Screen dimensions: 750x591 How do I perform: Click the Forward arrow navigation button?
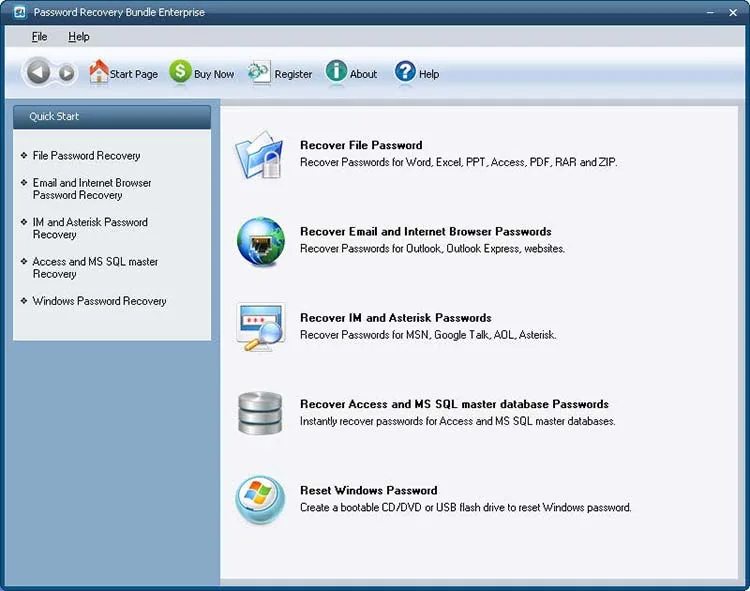click(66, 73)
